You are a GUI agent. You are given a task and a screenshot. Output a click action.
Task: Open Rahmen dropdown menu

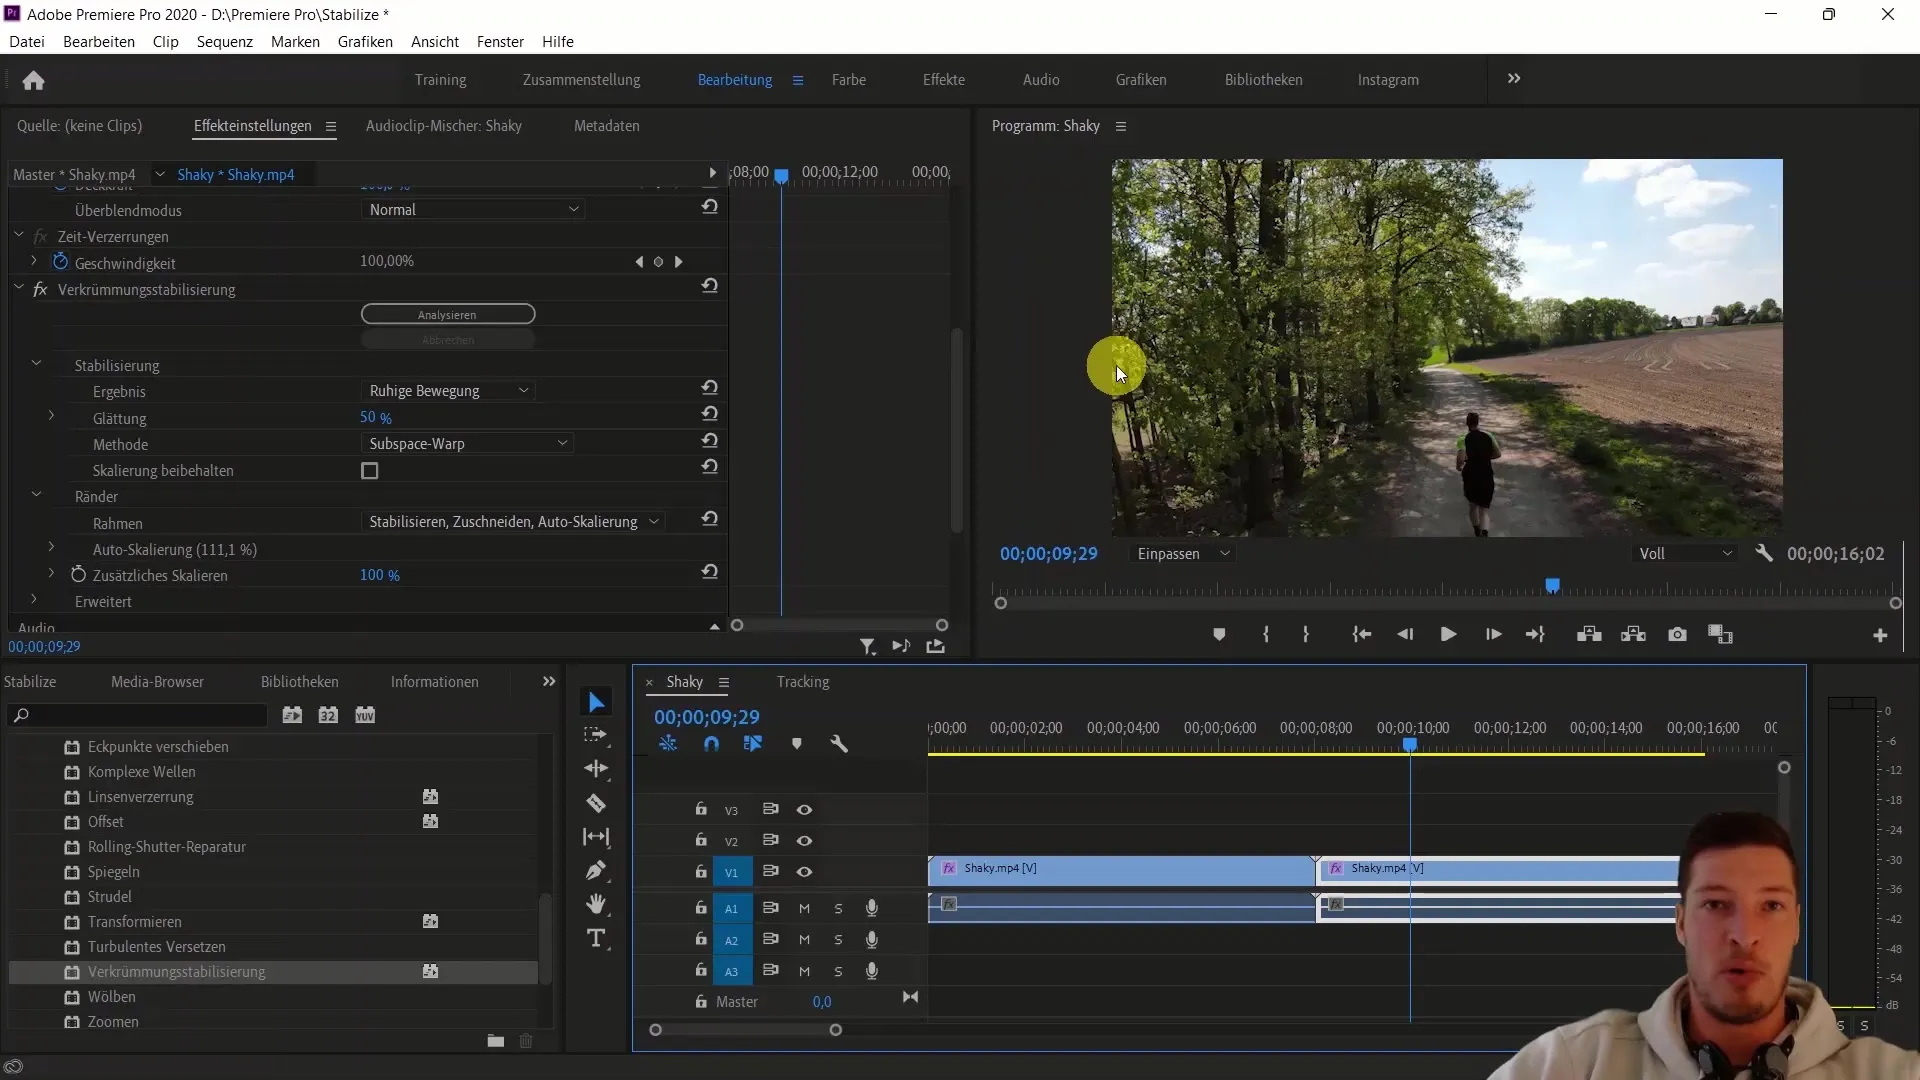tap(513, 522)
